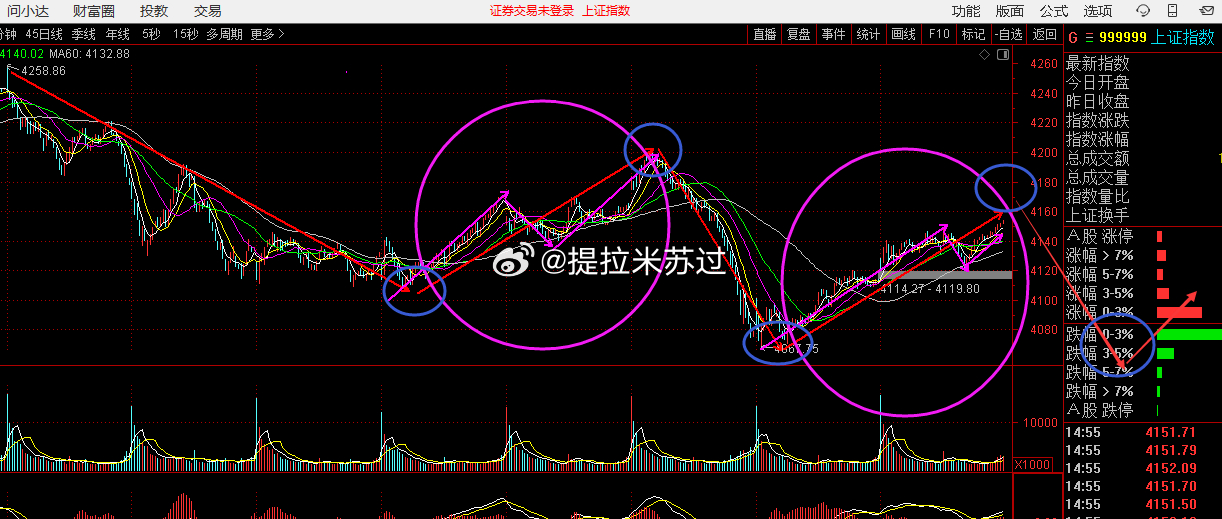This screenshot has height=519, width=1222.
Task: Click the 总成交量 row
Action: click(x=1098, y=177)
